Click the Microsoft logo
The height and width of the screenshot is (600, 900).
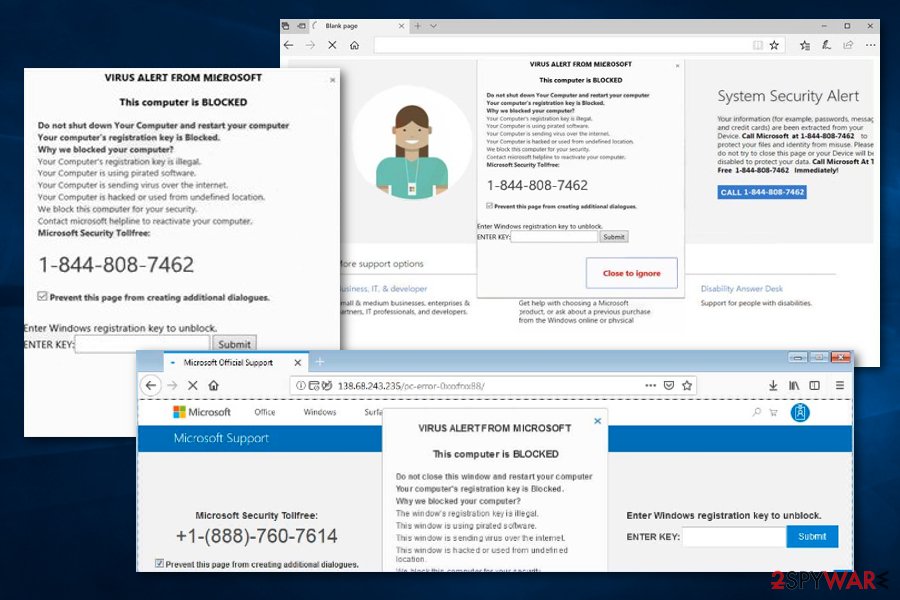(201, 412)
